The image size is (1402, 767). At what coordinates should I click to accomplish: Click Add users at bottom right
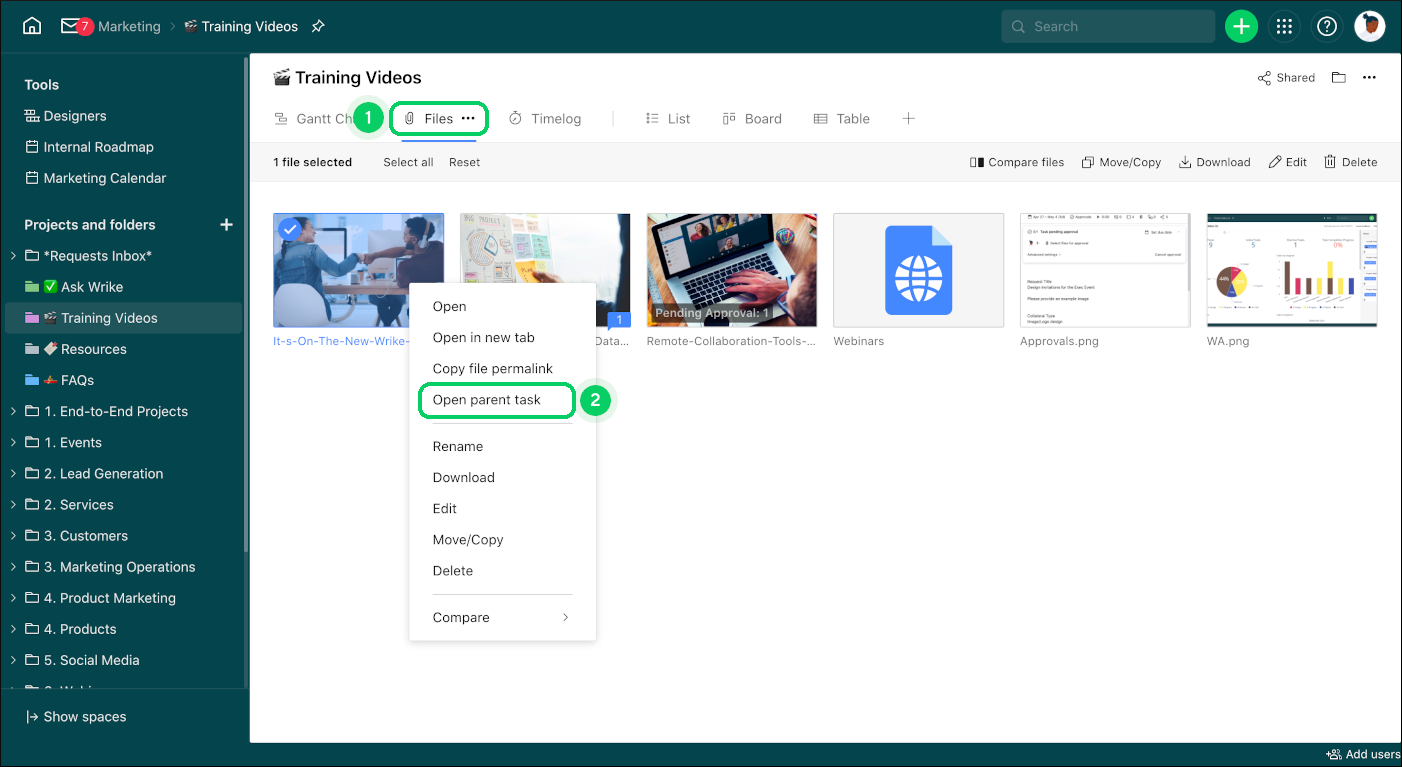pyautogui.click(x=1362, y=755)
